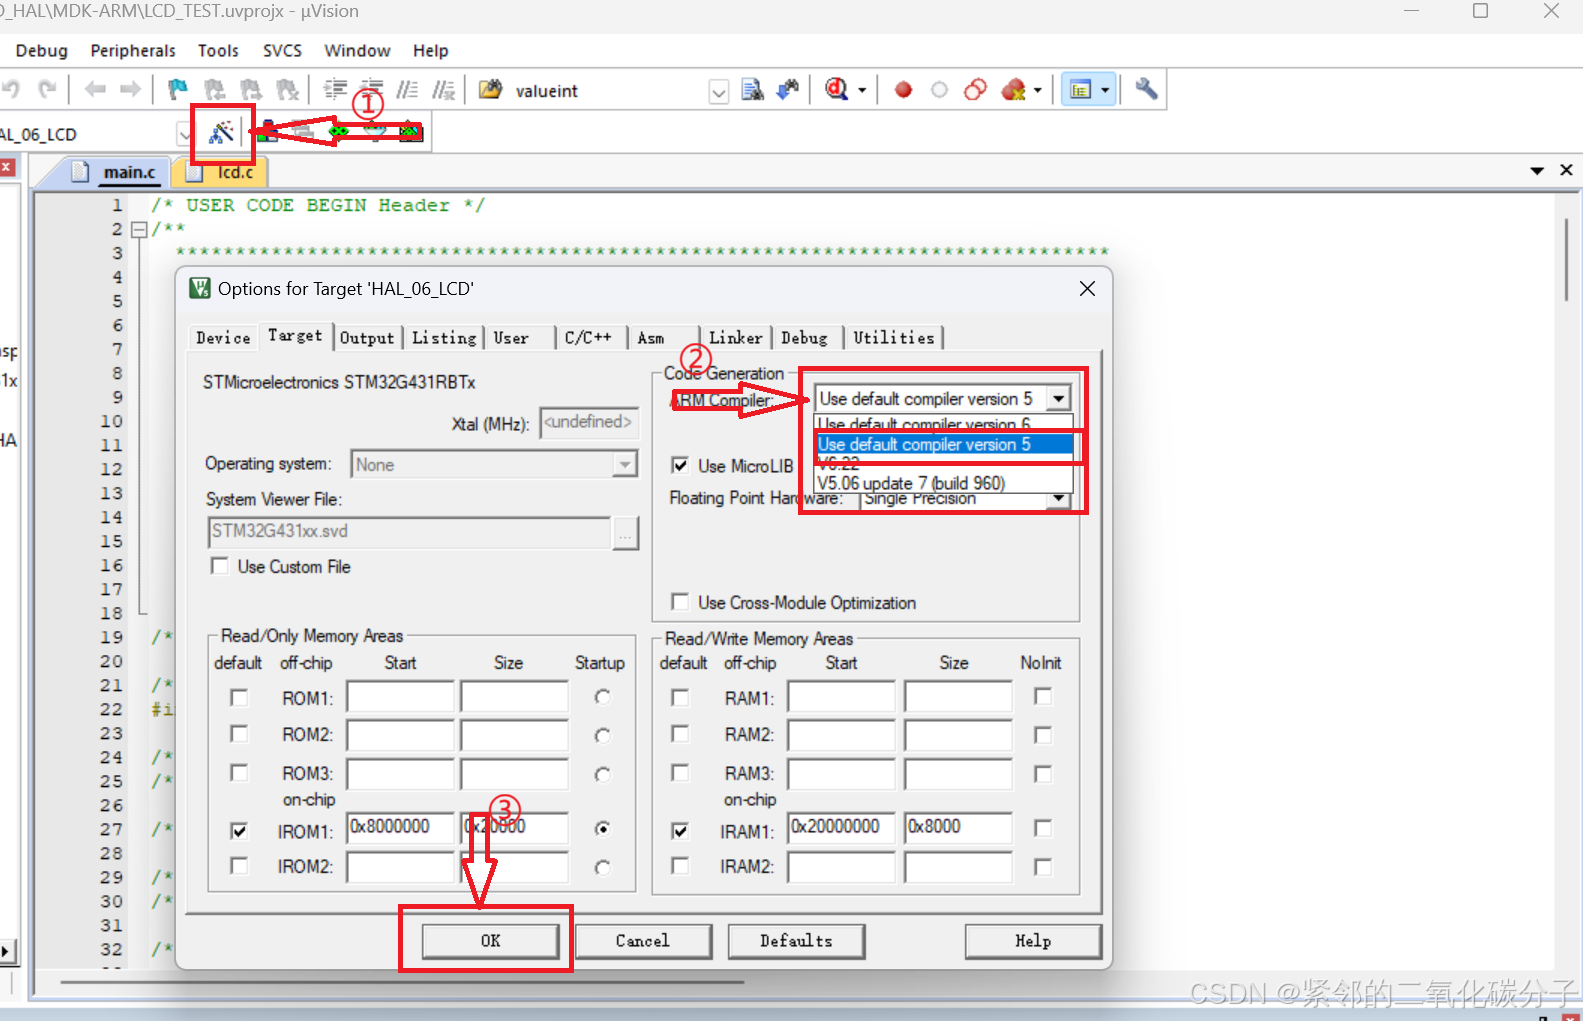The height and width of the screenshot is (1021, 1583).
Task: Click the Navigate Forwards arrow icon
Action: click(131, 90)
